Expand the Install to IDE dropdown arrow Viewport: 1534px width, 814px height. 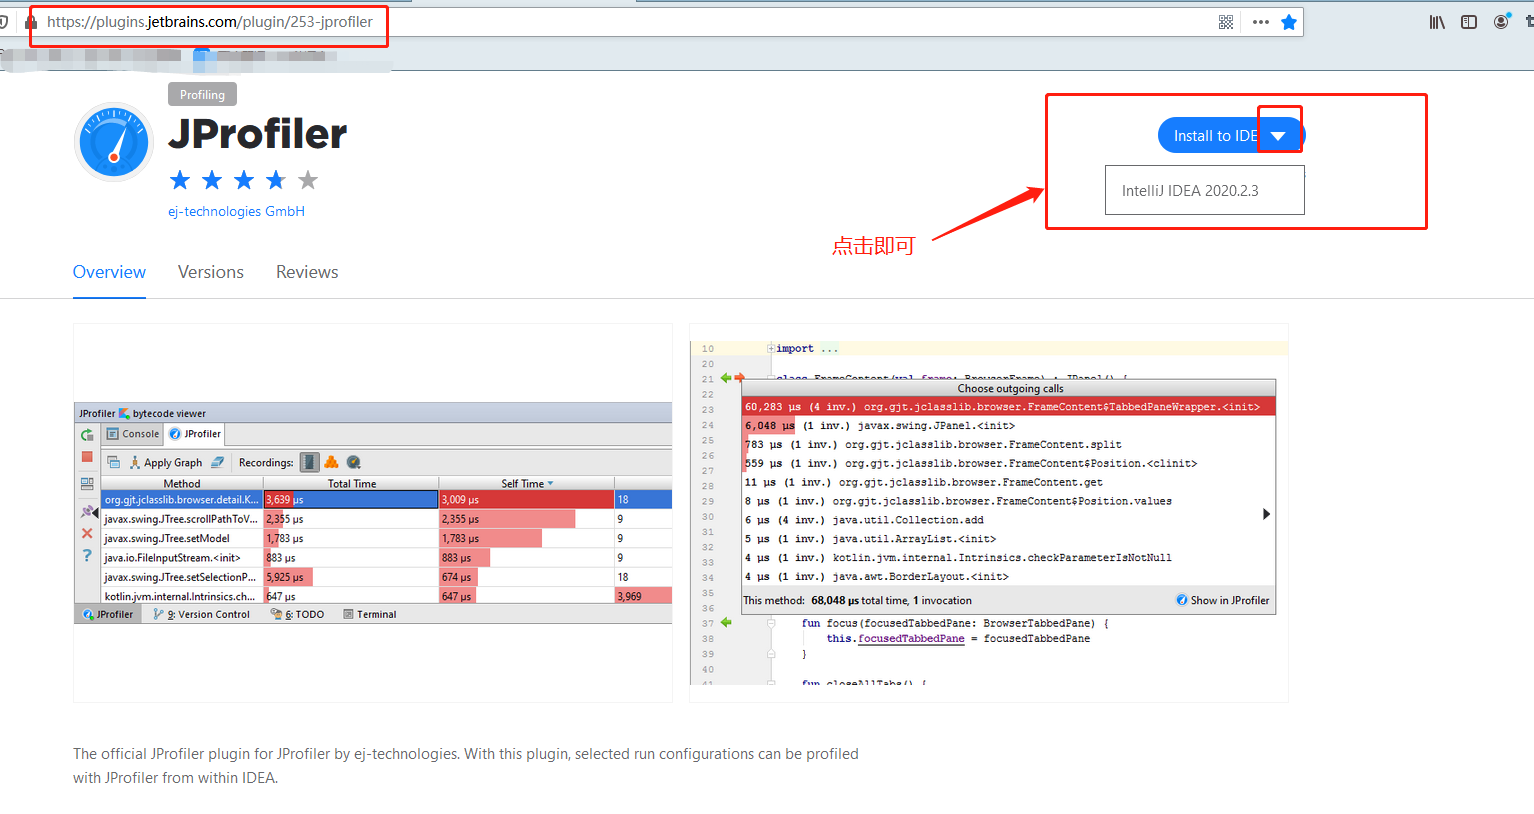(x=1278, y=136)
